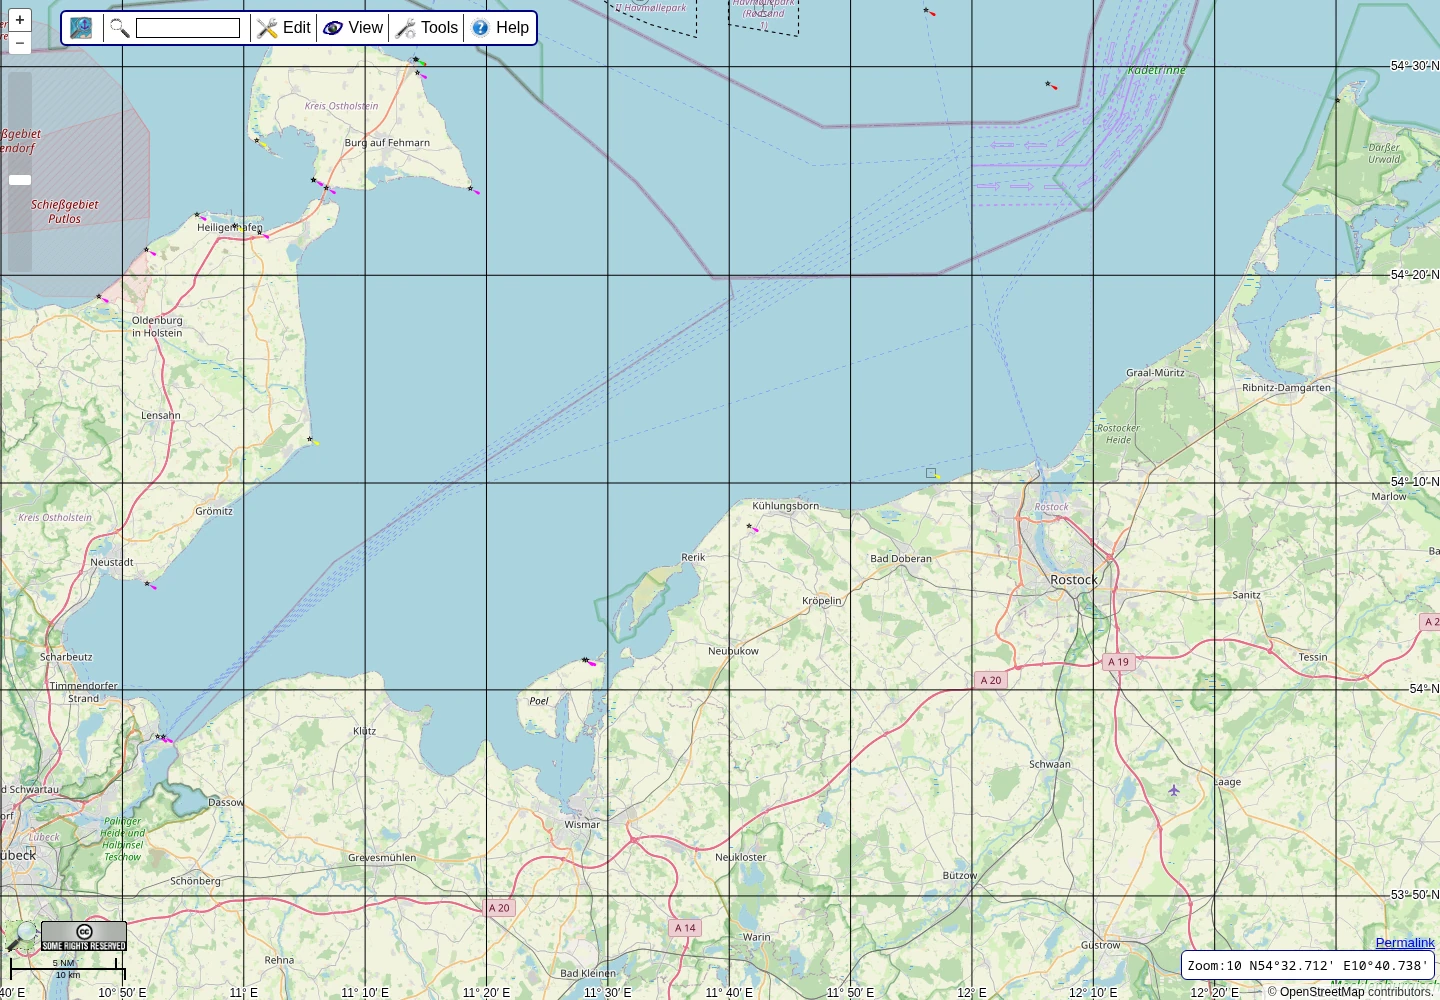
Task: Zoom out with the minus button
Action: click(x=19, y=43)
